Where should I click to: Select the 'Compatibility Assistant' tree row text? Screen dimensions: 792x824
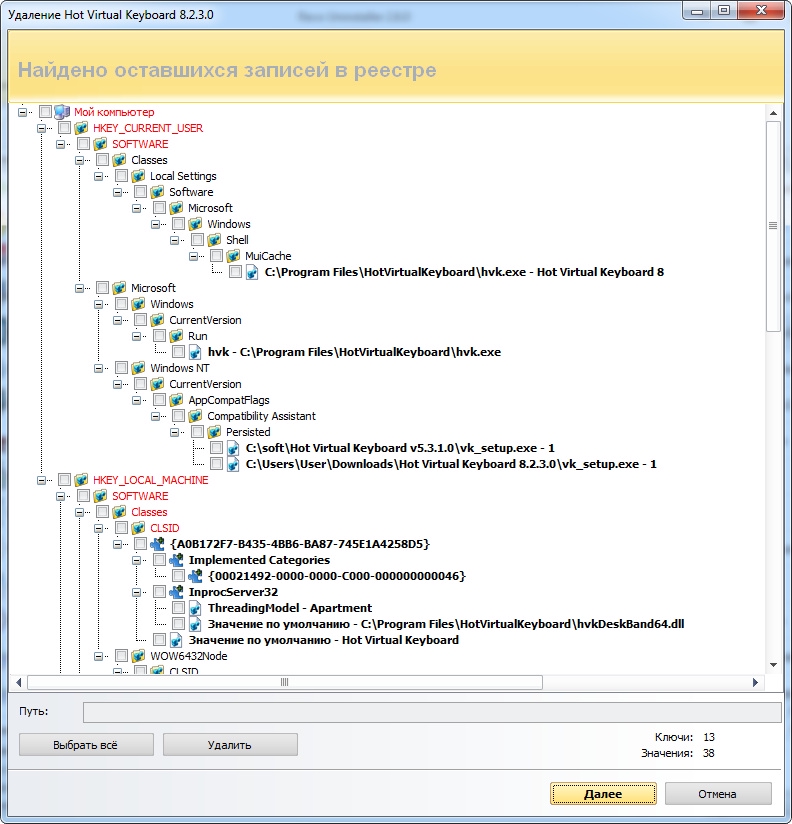tap(261, 416)
